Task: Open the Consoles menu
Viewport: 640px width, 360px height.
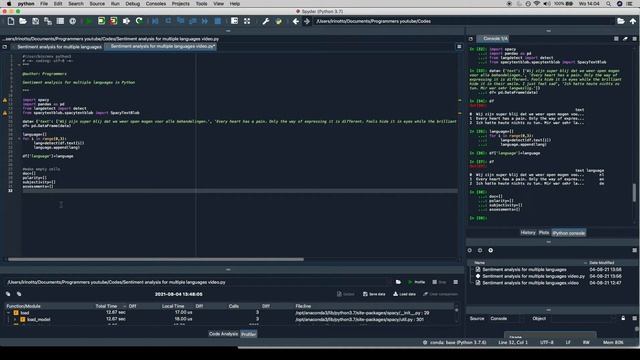Action: (156, 4)
